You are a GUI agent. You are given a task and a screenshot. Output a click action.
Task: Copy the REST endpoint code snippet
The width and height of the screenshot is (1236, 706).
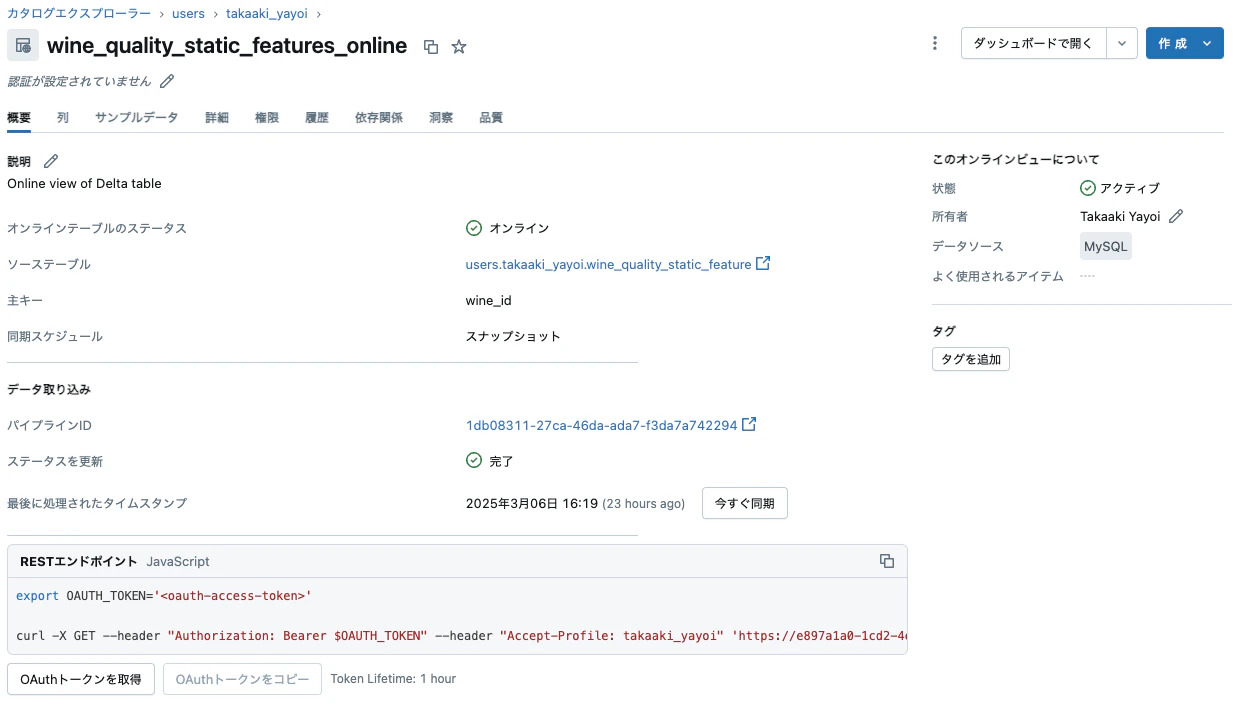tap(886, 561)
